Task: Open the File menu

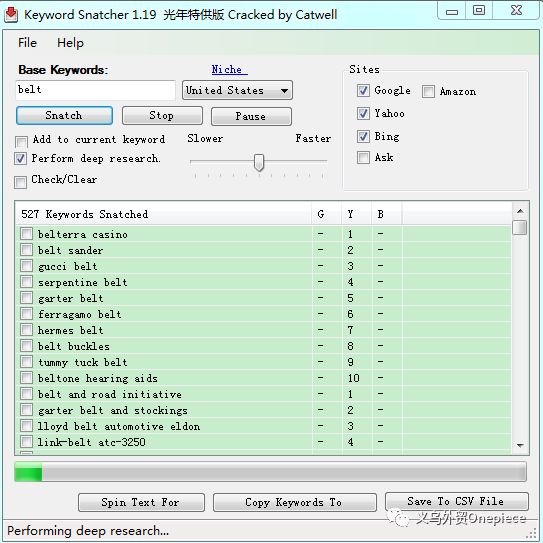Action: click(x=27, y=43)
